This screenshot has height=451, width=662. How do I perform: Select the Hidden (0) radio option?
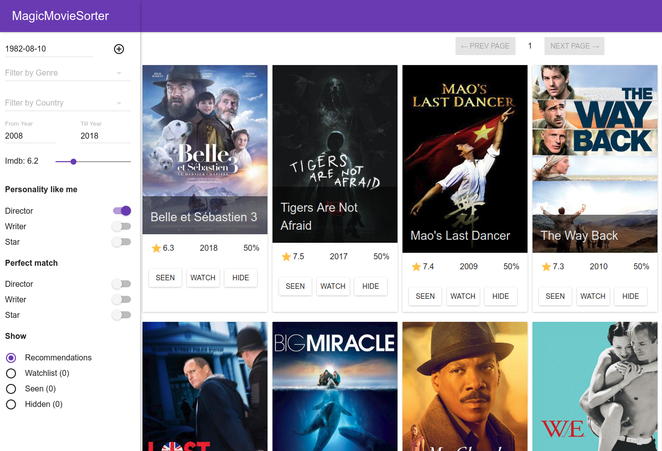11,405
